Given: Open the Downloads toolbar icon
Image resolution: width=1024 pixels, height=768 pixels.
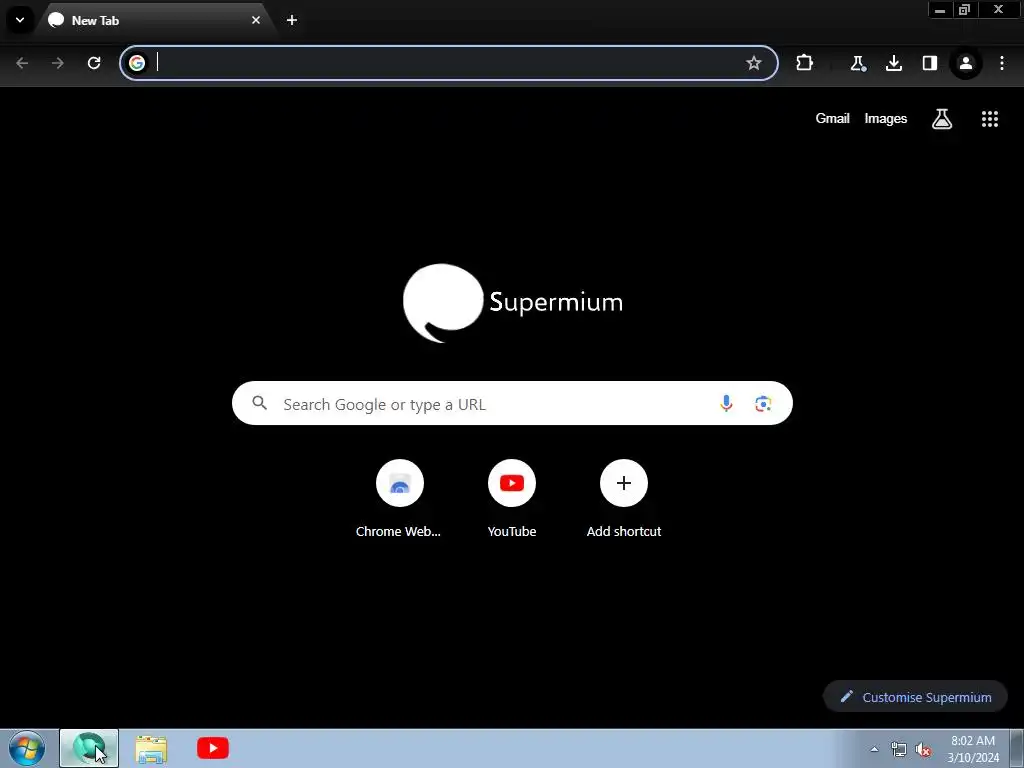Looking at the screenshot, I should click(x=893, y=63).
